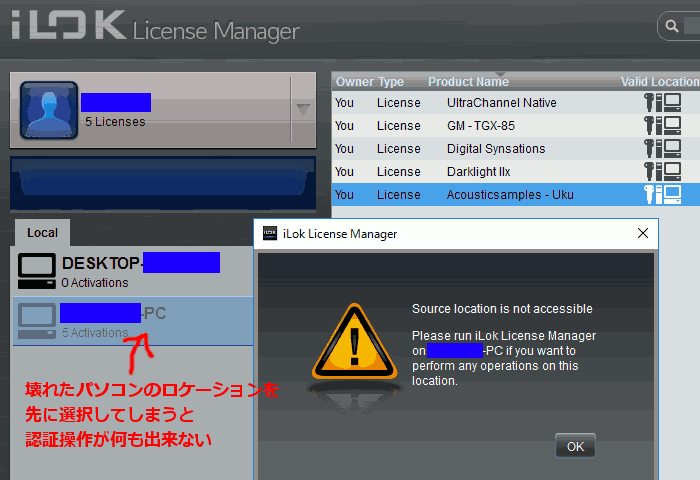Viewport: 700px width, 480px height.
Task: Click valid location icons for UltraChannel Native
Action: 662,103
